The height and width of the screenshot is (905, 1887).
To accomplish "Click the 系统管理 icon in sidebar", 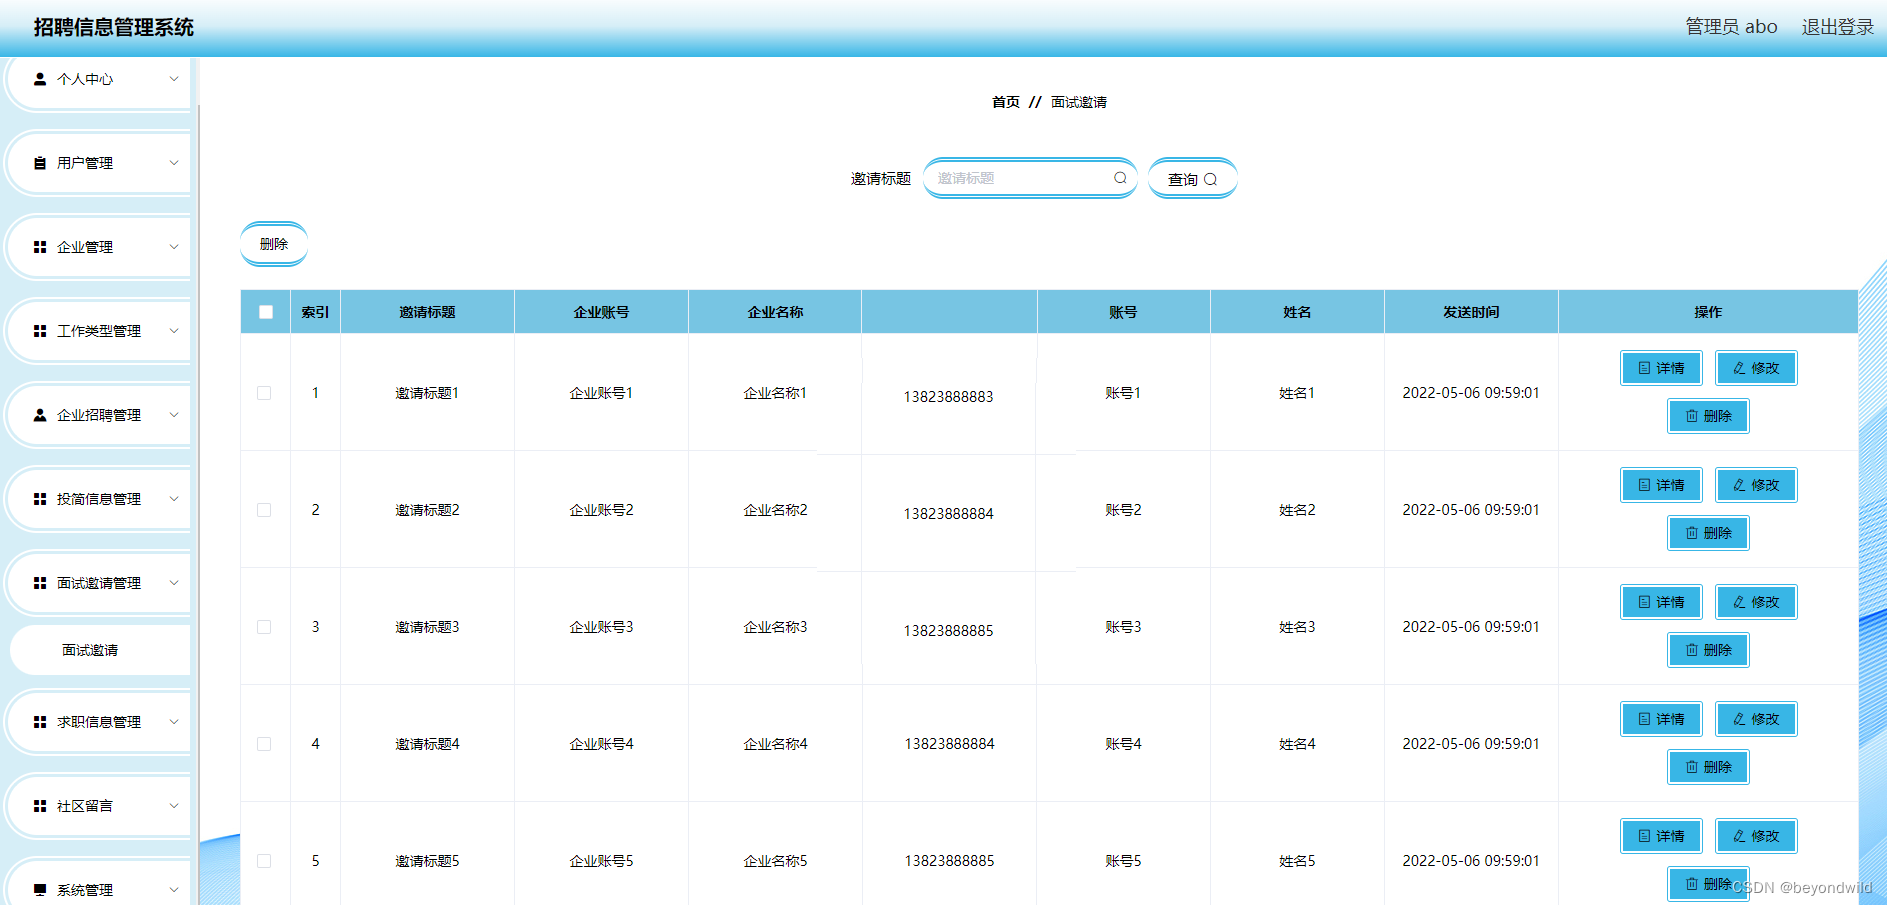I will [x=40, y=888].
